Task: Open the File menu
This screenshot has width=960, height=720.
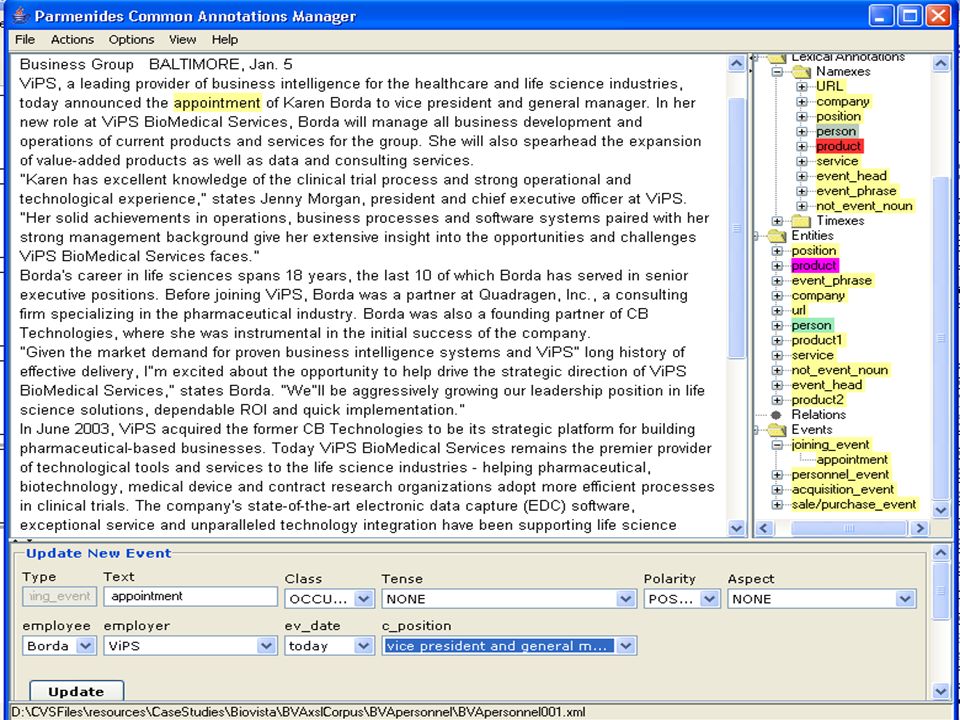Action: 25,40
